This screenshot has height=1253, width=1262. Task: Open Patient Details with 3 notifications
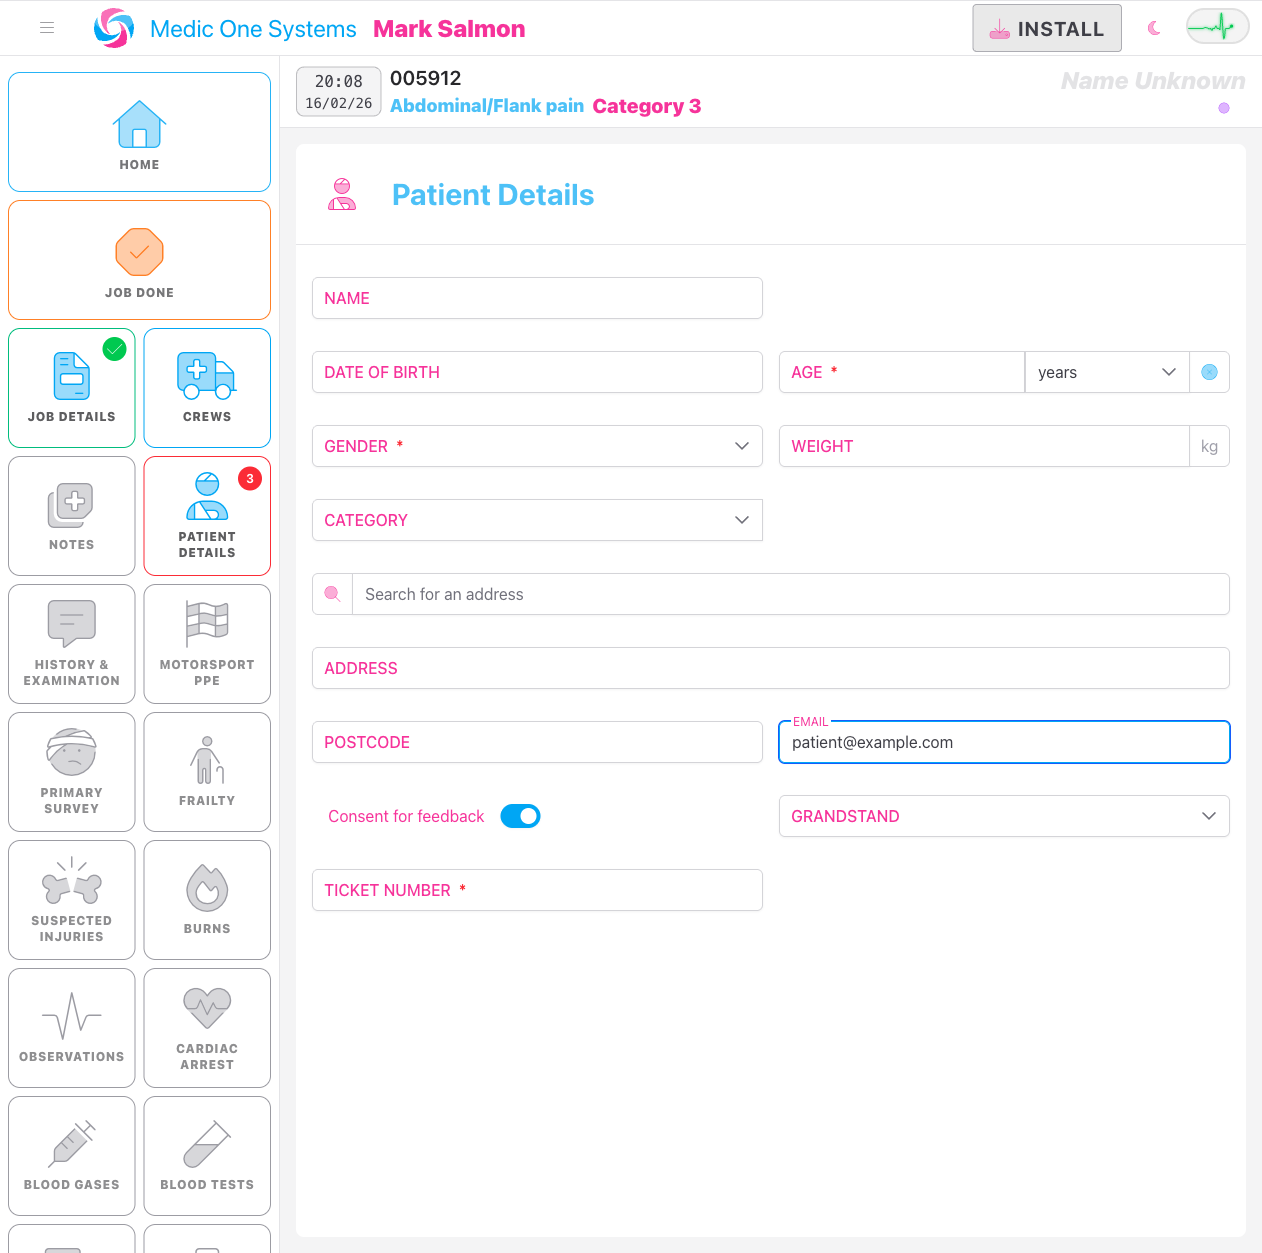207,516
